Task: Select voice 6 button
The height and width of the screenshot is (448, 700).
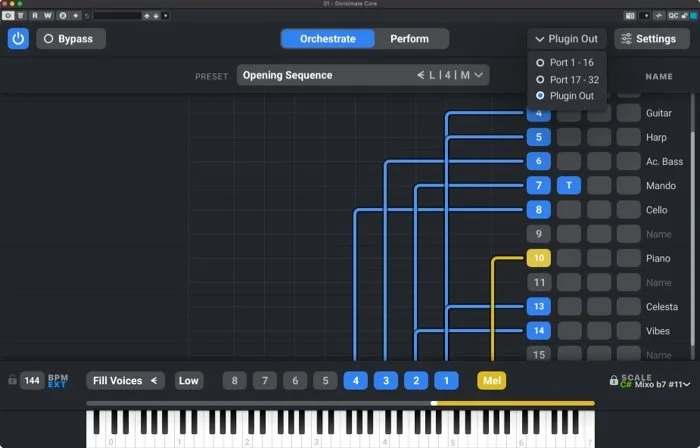Action: pos(295,381)
